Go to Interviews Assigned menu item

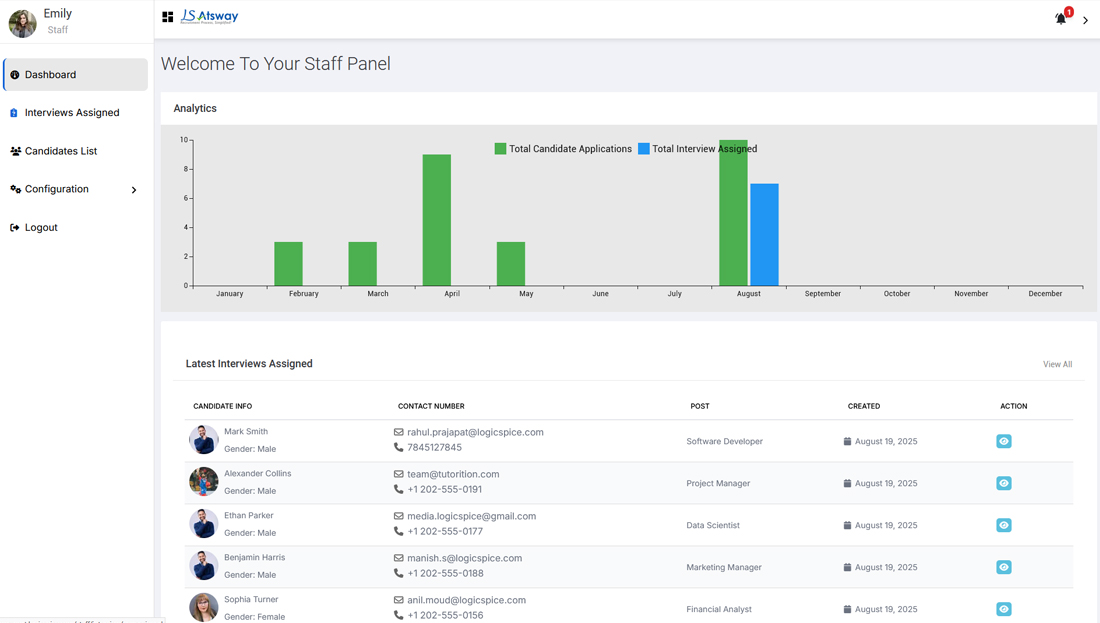coord(72,113)
